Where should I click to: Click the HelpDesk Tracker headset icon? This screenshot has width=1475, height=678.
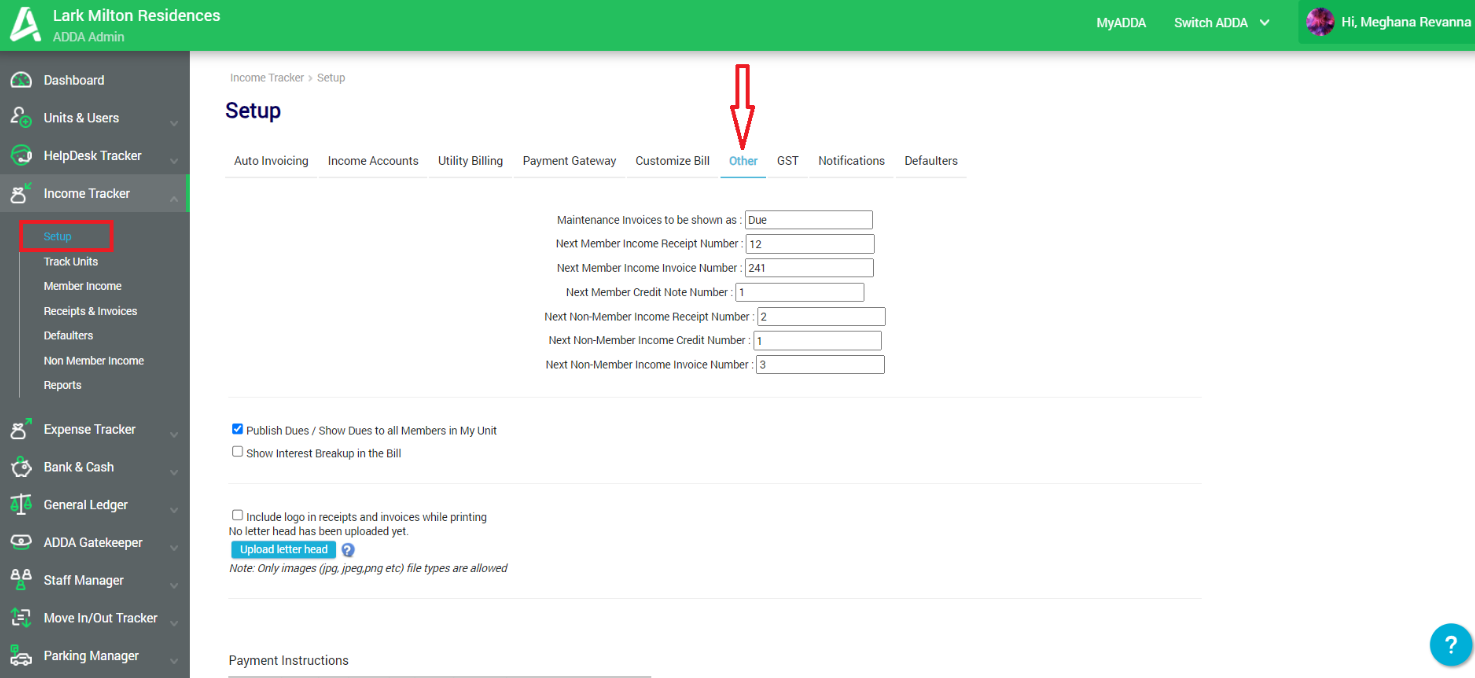(21, 156)
